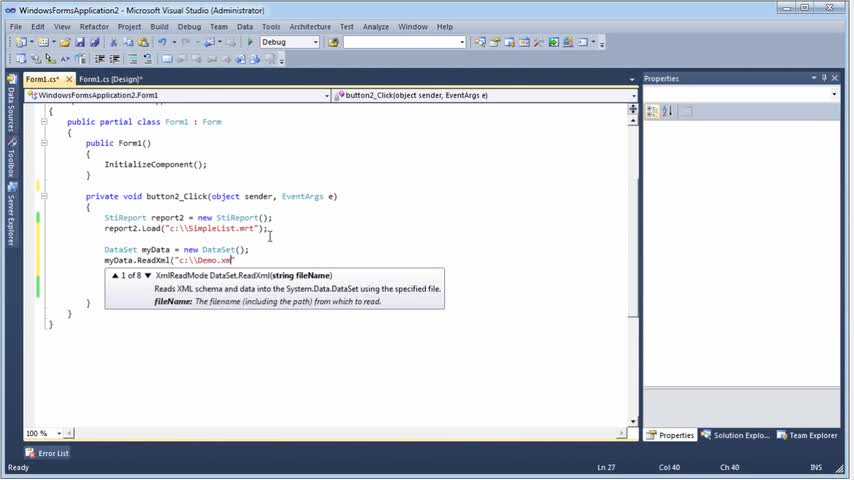
Task: Select the Properties tab at the bottom
Action: click(670, 435)
